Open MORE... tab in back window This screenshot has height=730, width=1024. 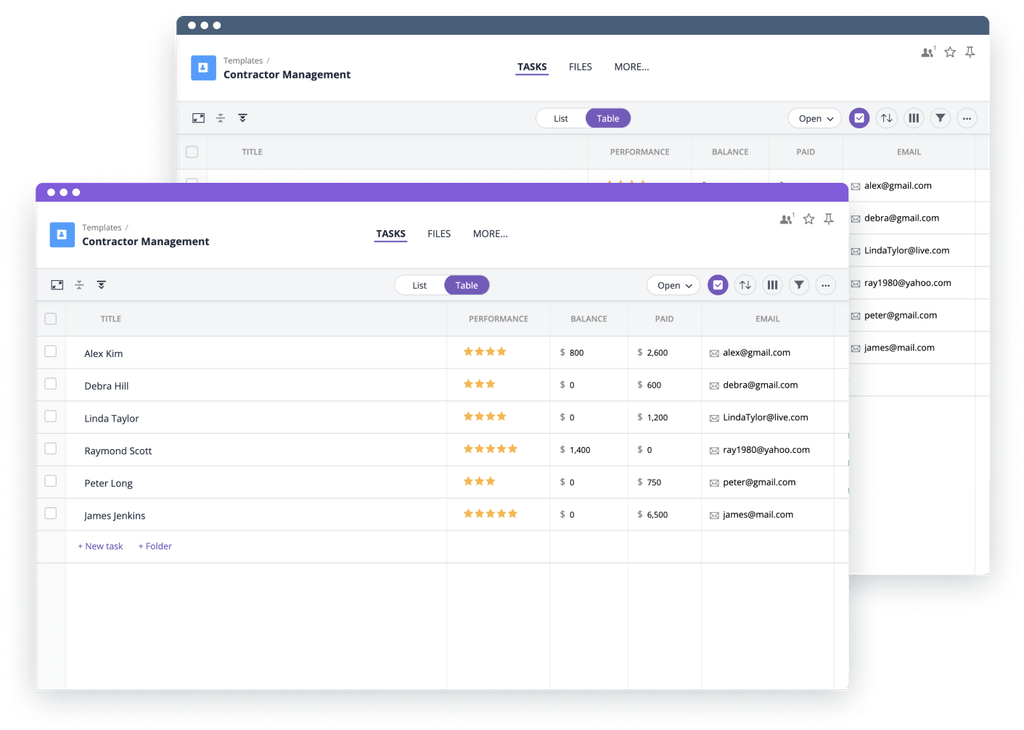pyautogui.click(x=632, y=67)
